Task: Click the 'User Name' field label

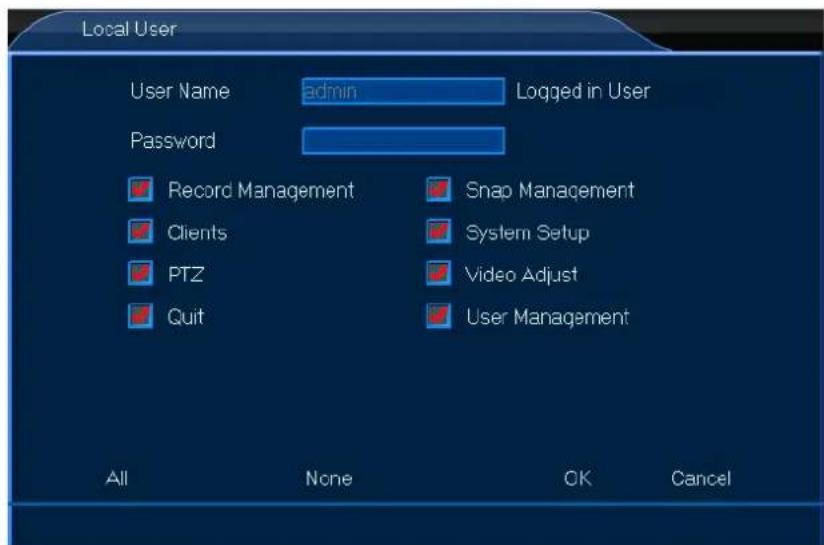Action: (179, 92)
